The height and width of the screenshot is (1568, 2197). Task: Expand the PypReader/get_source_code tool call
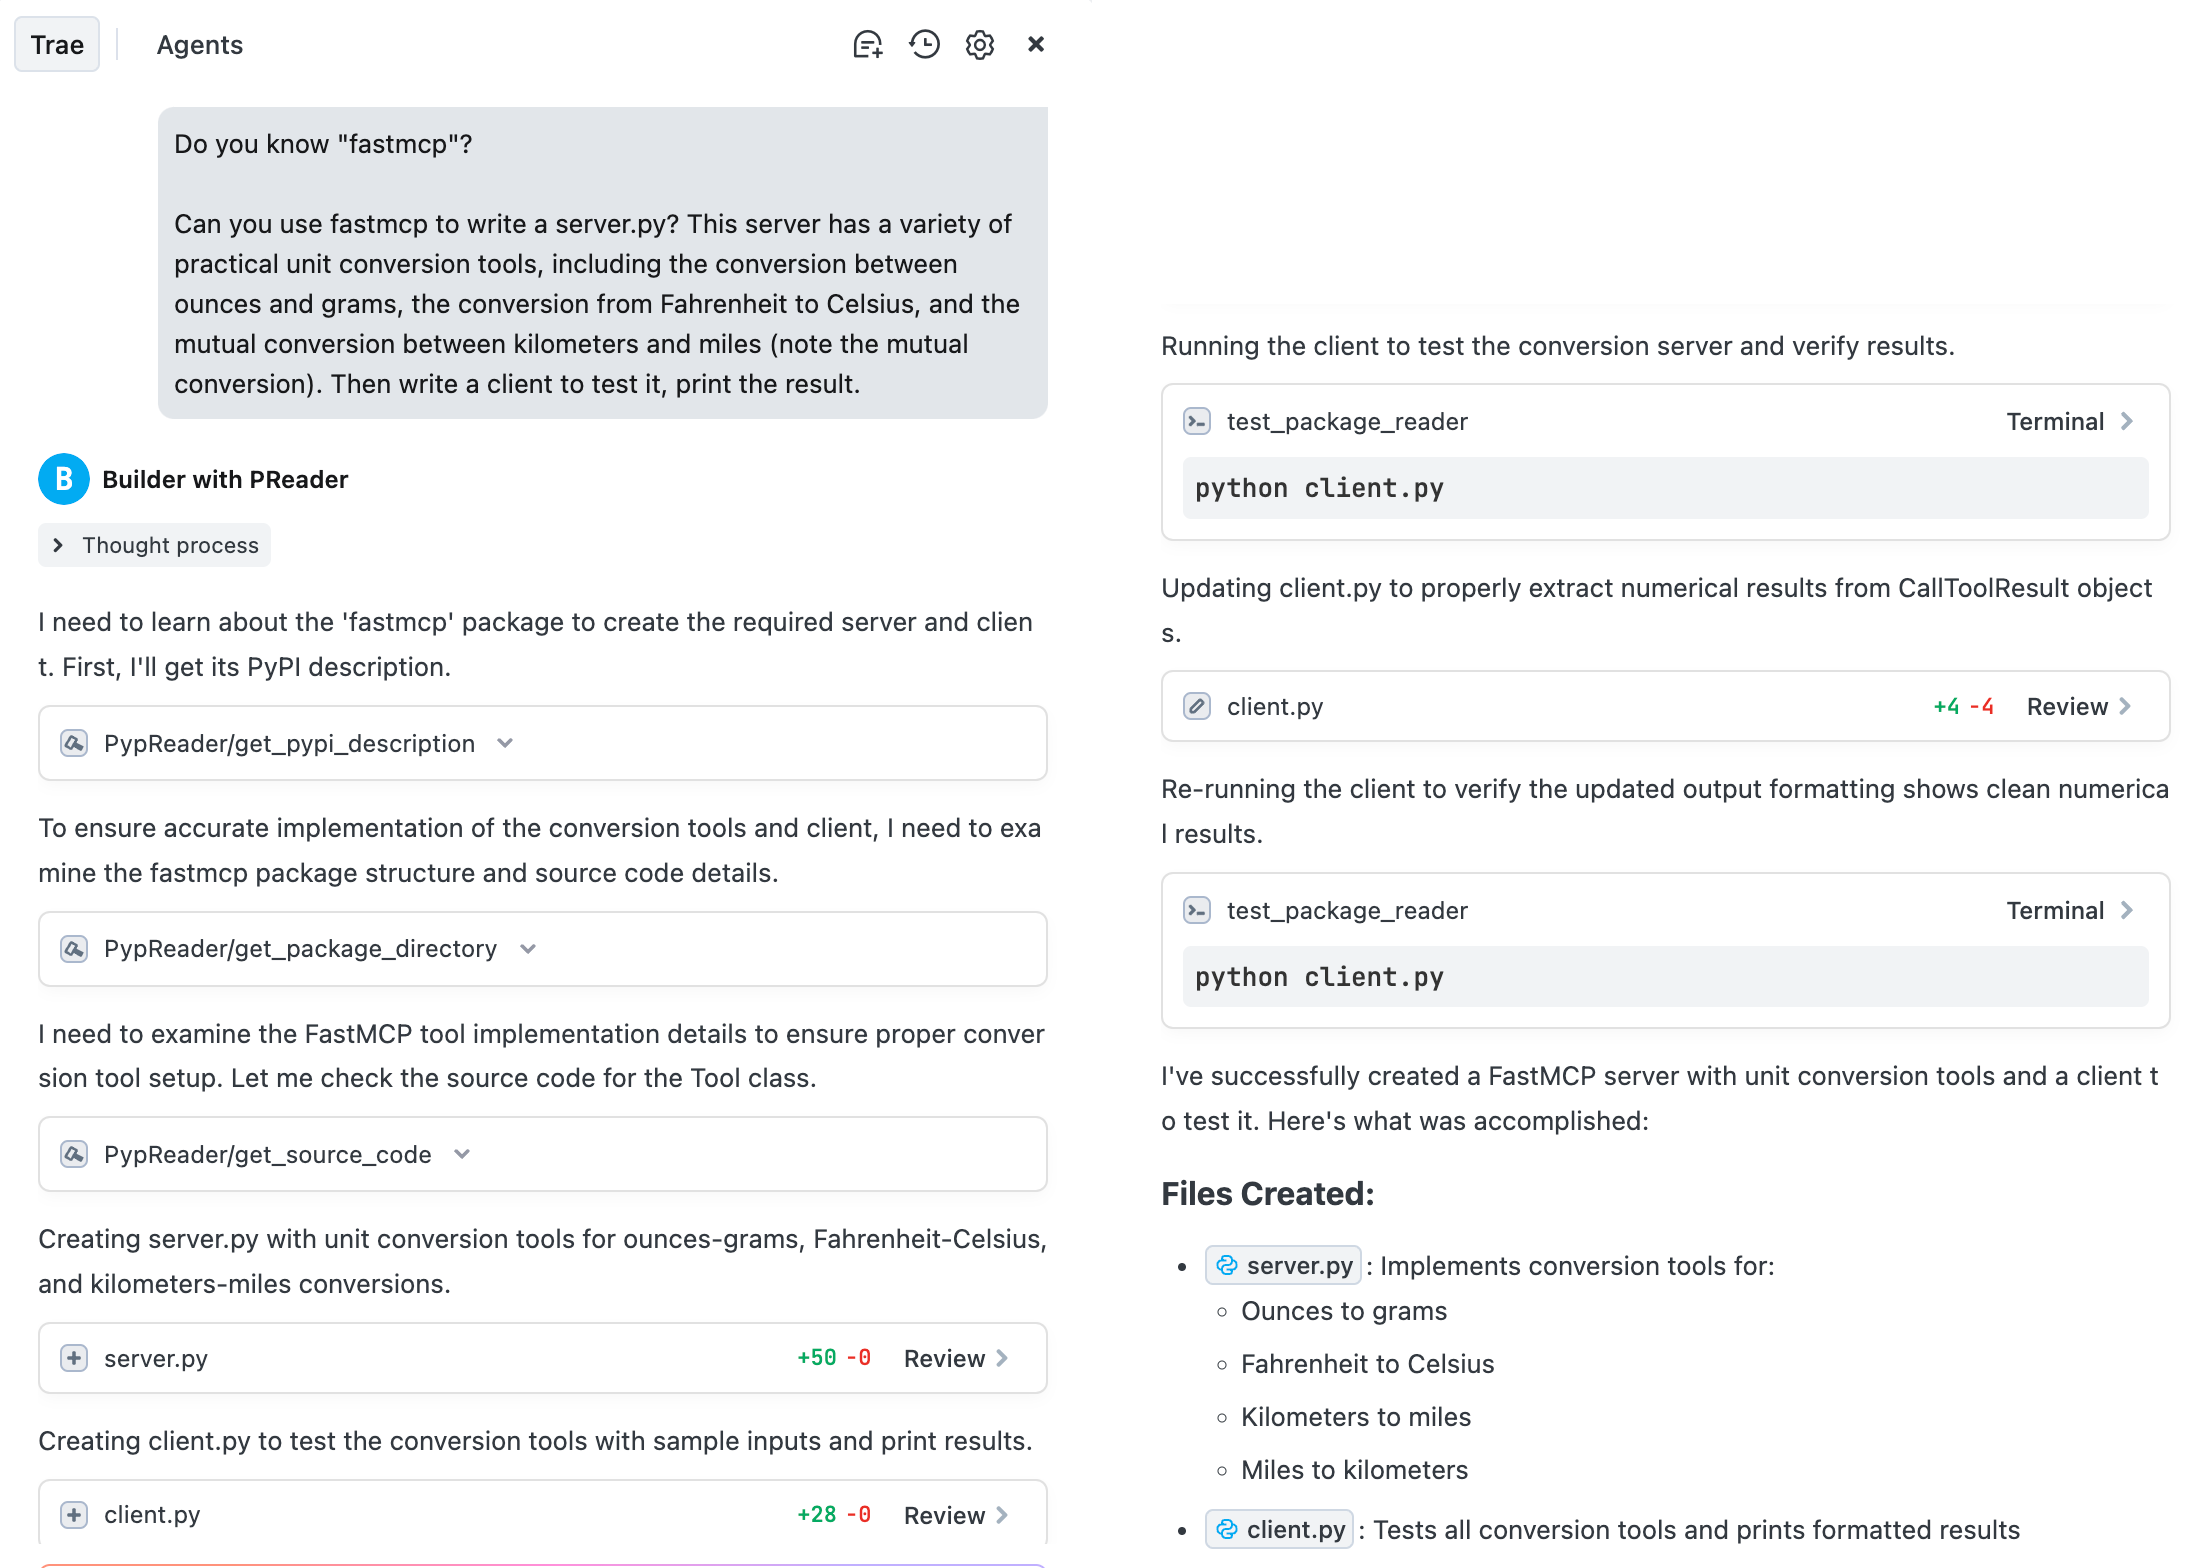[x=462, y=1154]
